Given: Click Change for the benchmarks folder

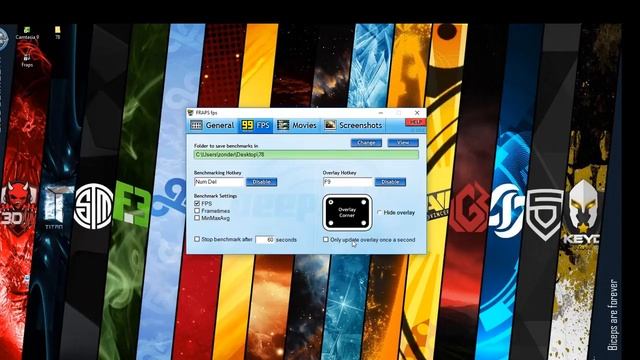Looking at the screenshot, I should point(366,142).
